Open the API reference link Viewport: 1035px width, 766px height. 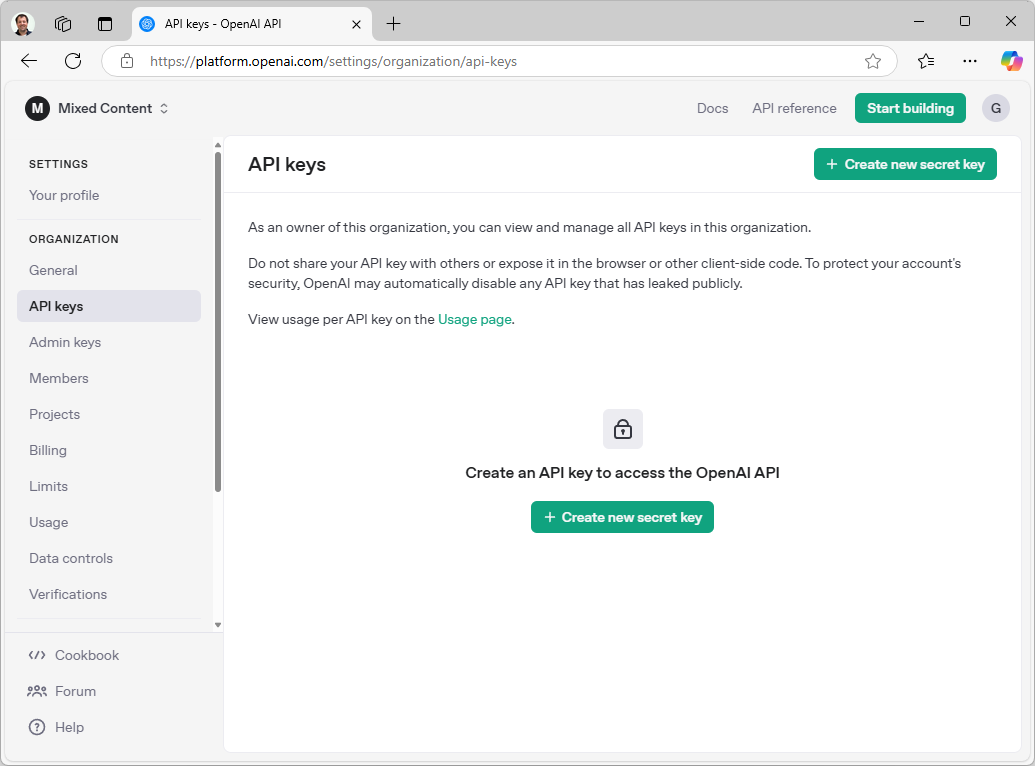click(794, 108)
